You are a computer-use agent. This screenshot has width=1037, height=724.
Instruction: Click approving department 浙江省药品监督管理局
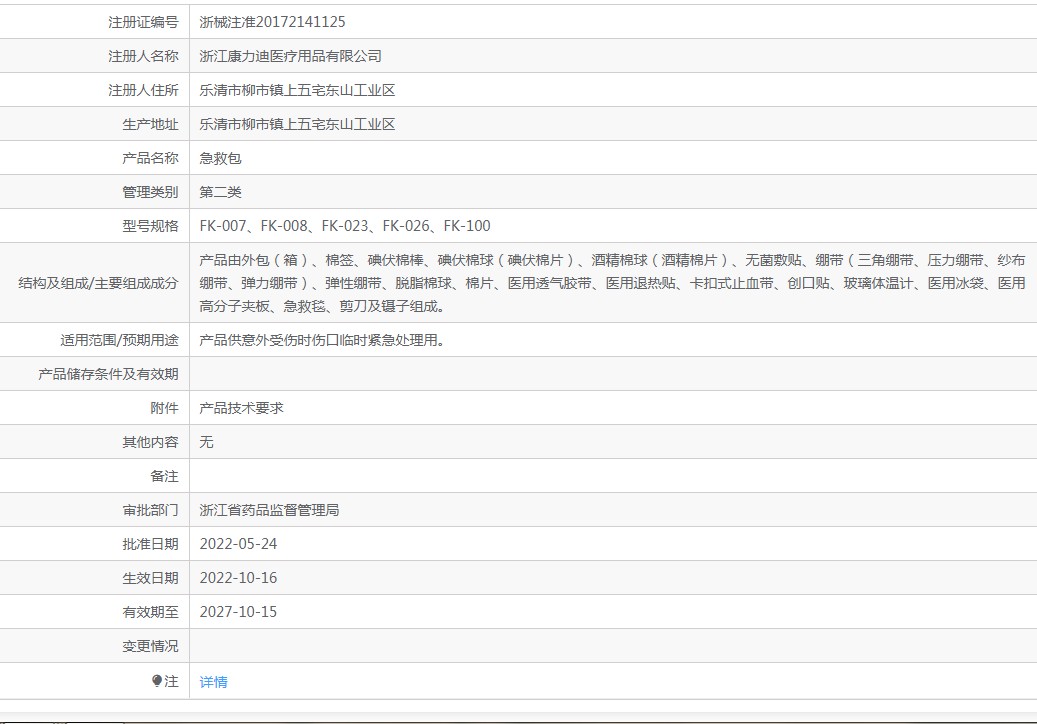[269, 510]
